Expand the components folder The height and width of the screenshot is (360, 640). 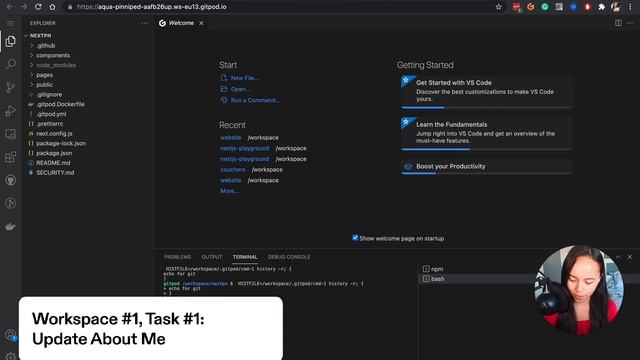click(x=53, y=56)
